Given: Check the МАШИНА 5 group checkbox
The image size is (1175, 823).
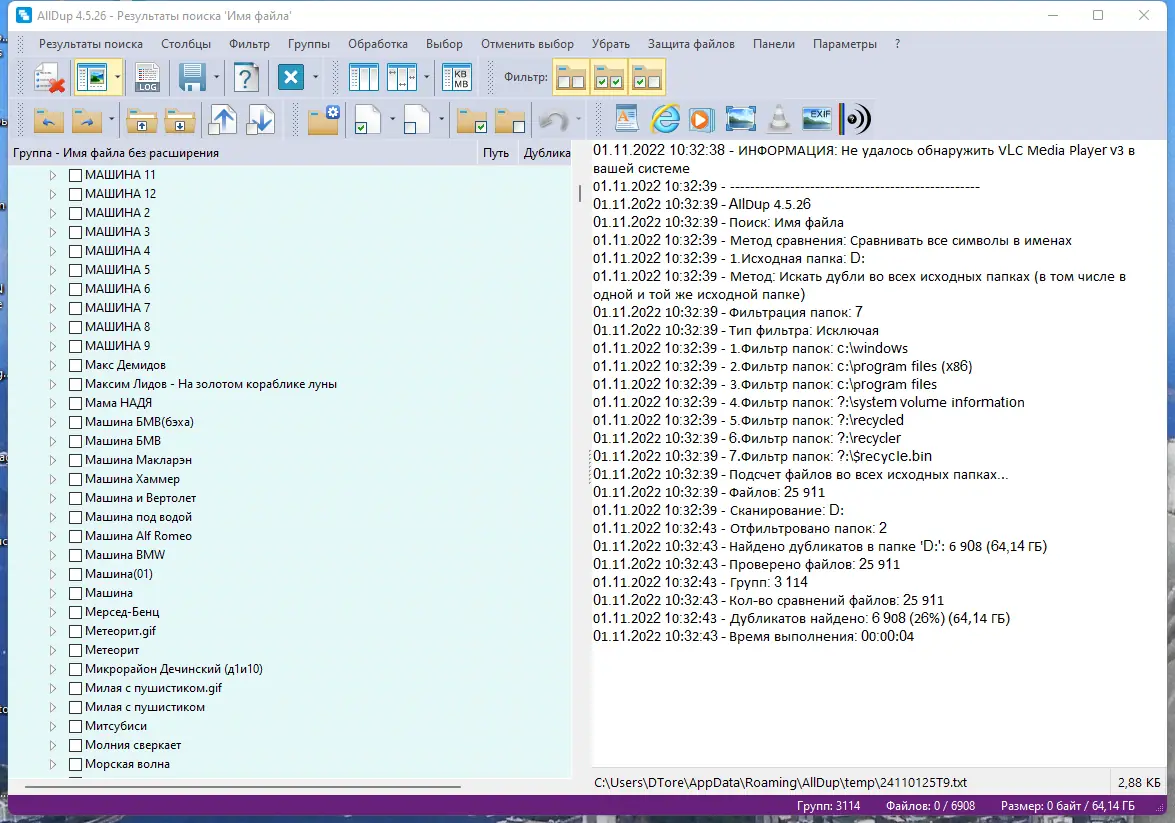Looking at the screenshot, I should click(75, 270).
